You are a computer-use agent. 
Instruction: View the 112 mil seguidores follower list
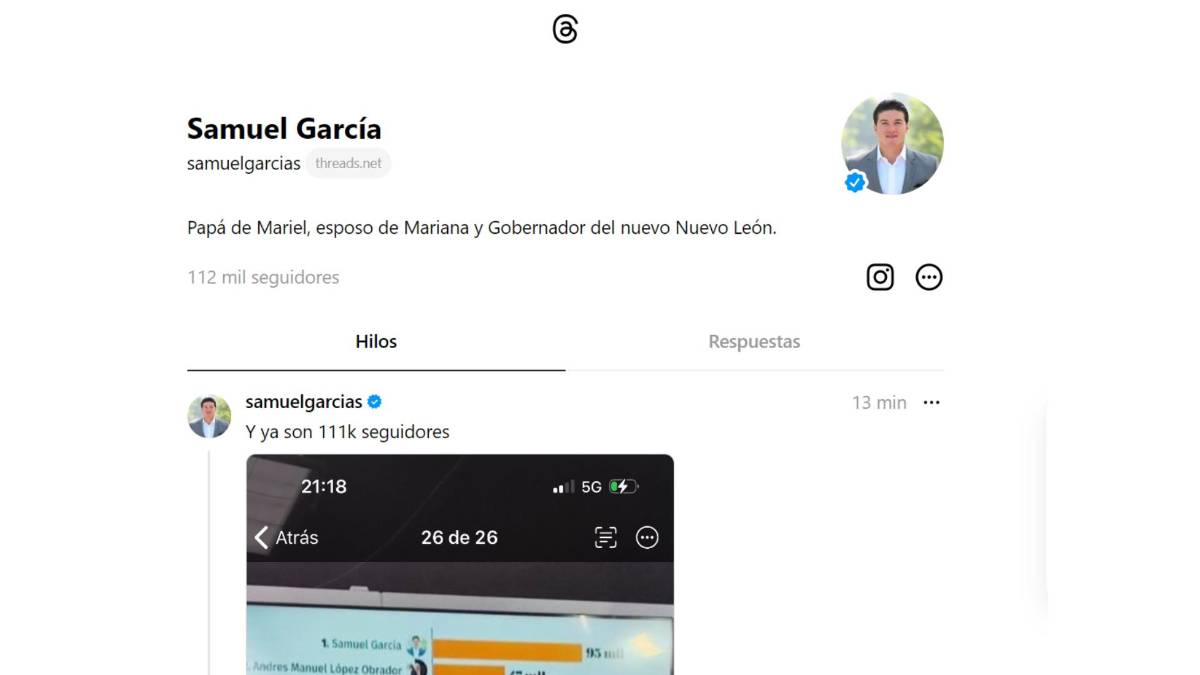point(262,277)
